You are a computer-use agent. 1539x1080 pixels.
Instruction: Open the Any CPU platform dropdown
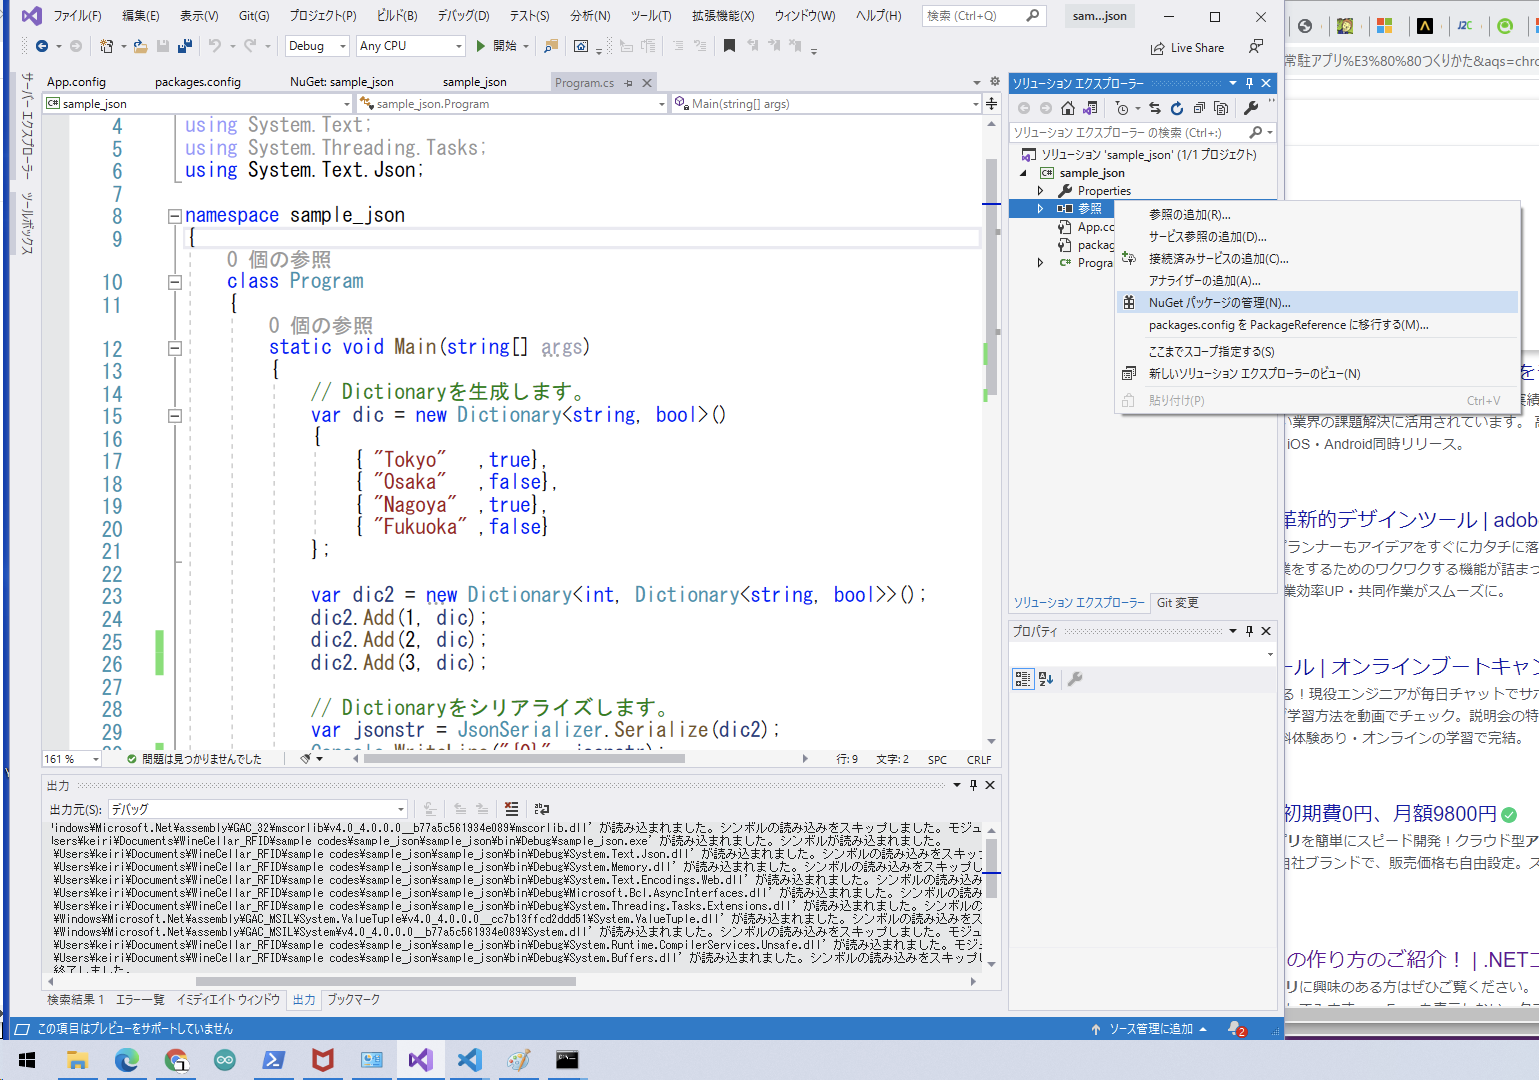(x=411, y=46)
